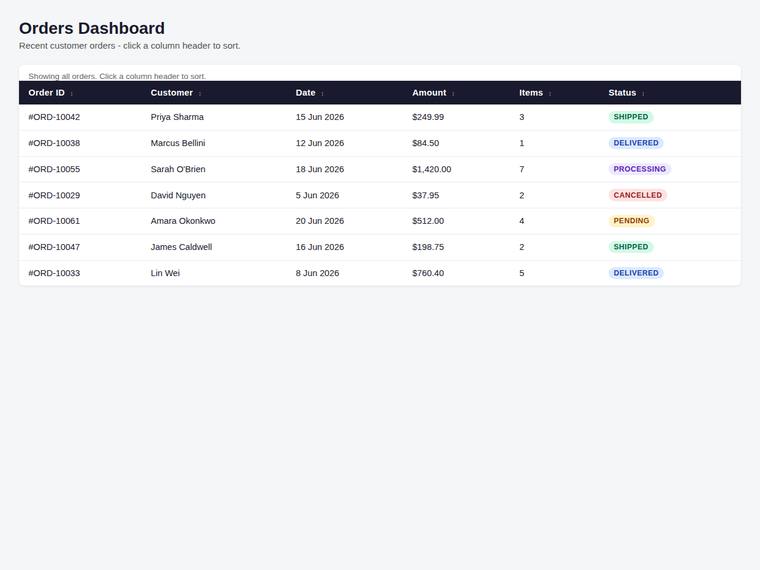Click customer name David Nguyen
Screen dimensions: 760x570
pos(178,195)
